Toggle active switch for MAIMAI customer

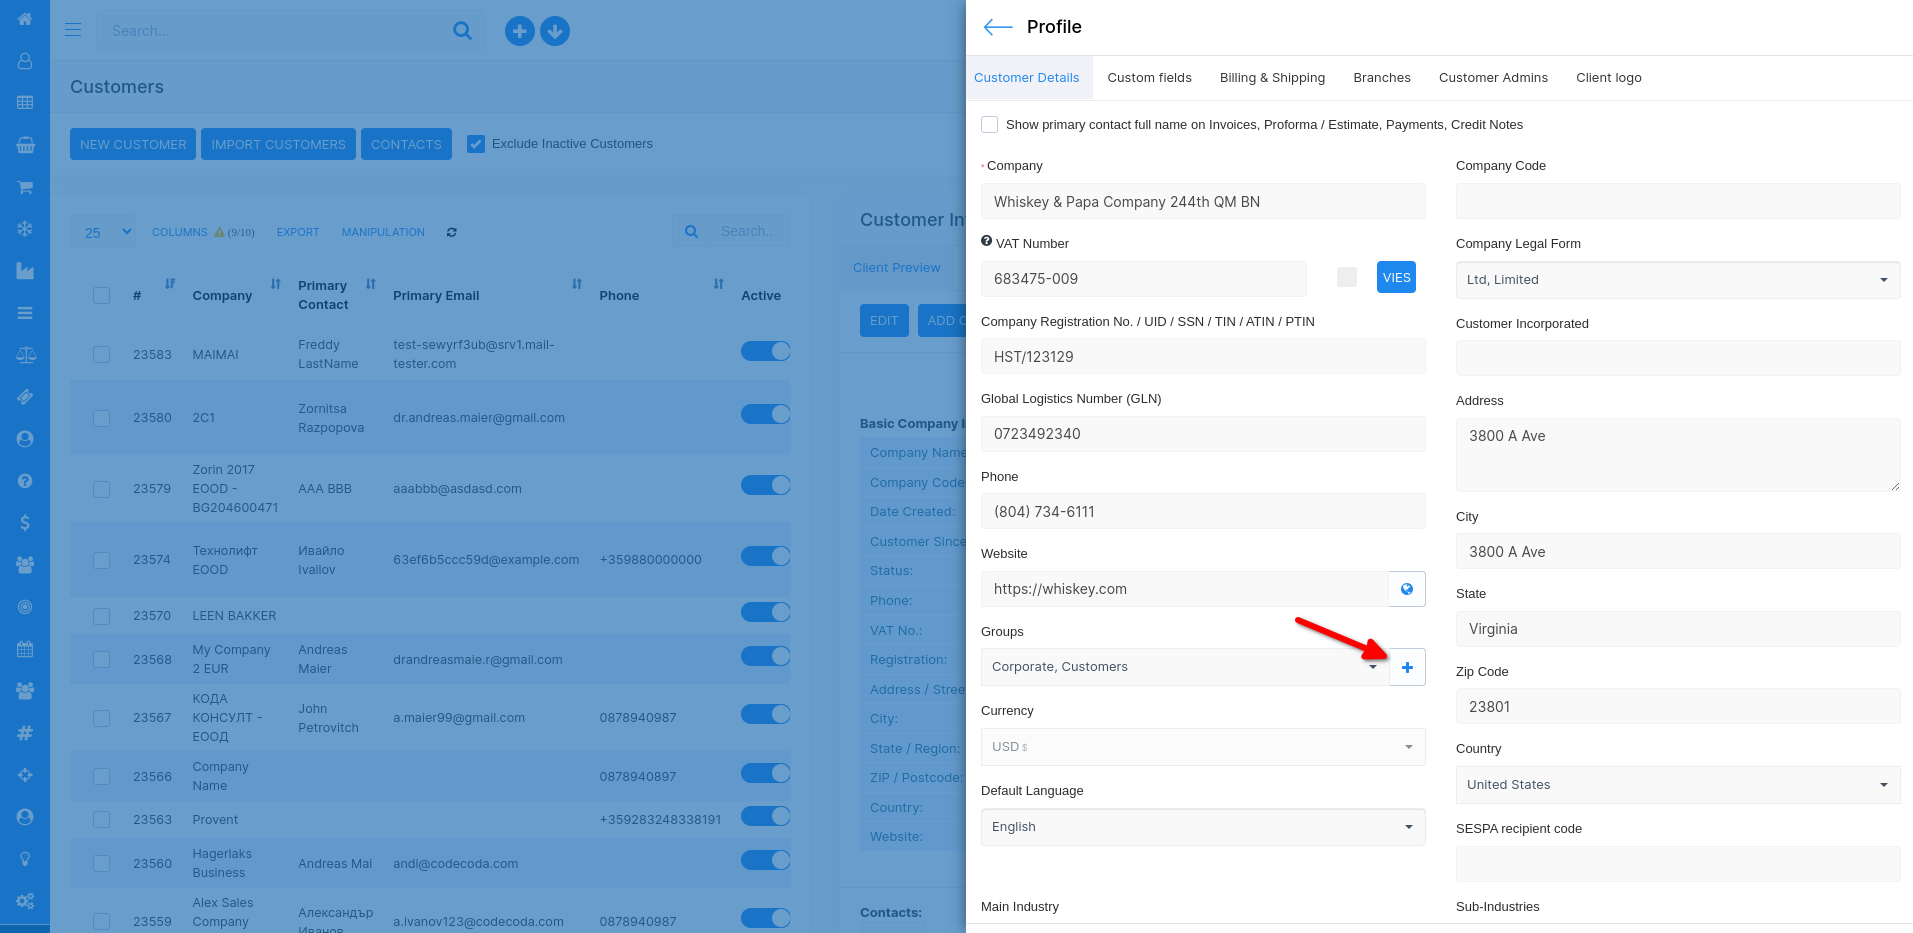click(765, 351)
